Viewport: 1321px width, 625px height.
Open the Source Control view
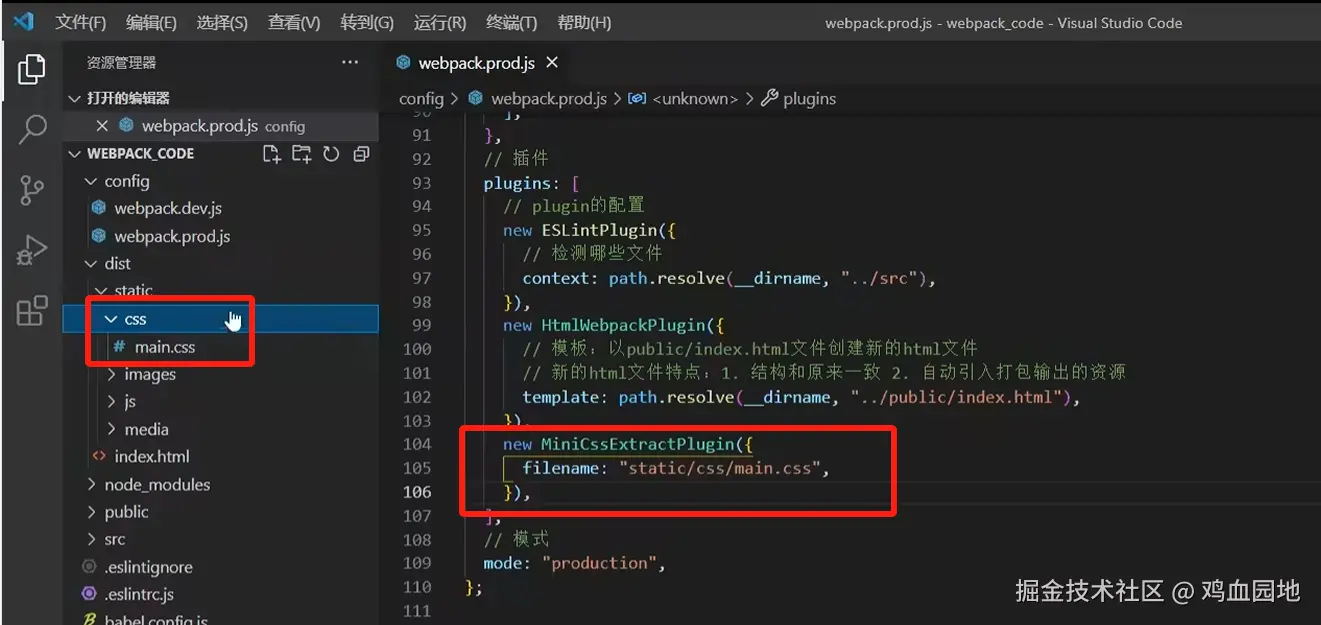(32, 189)
